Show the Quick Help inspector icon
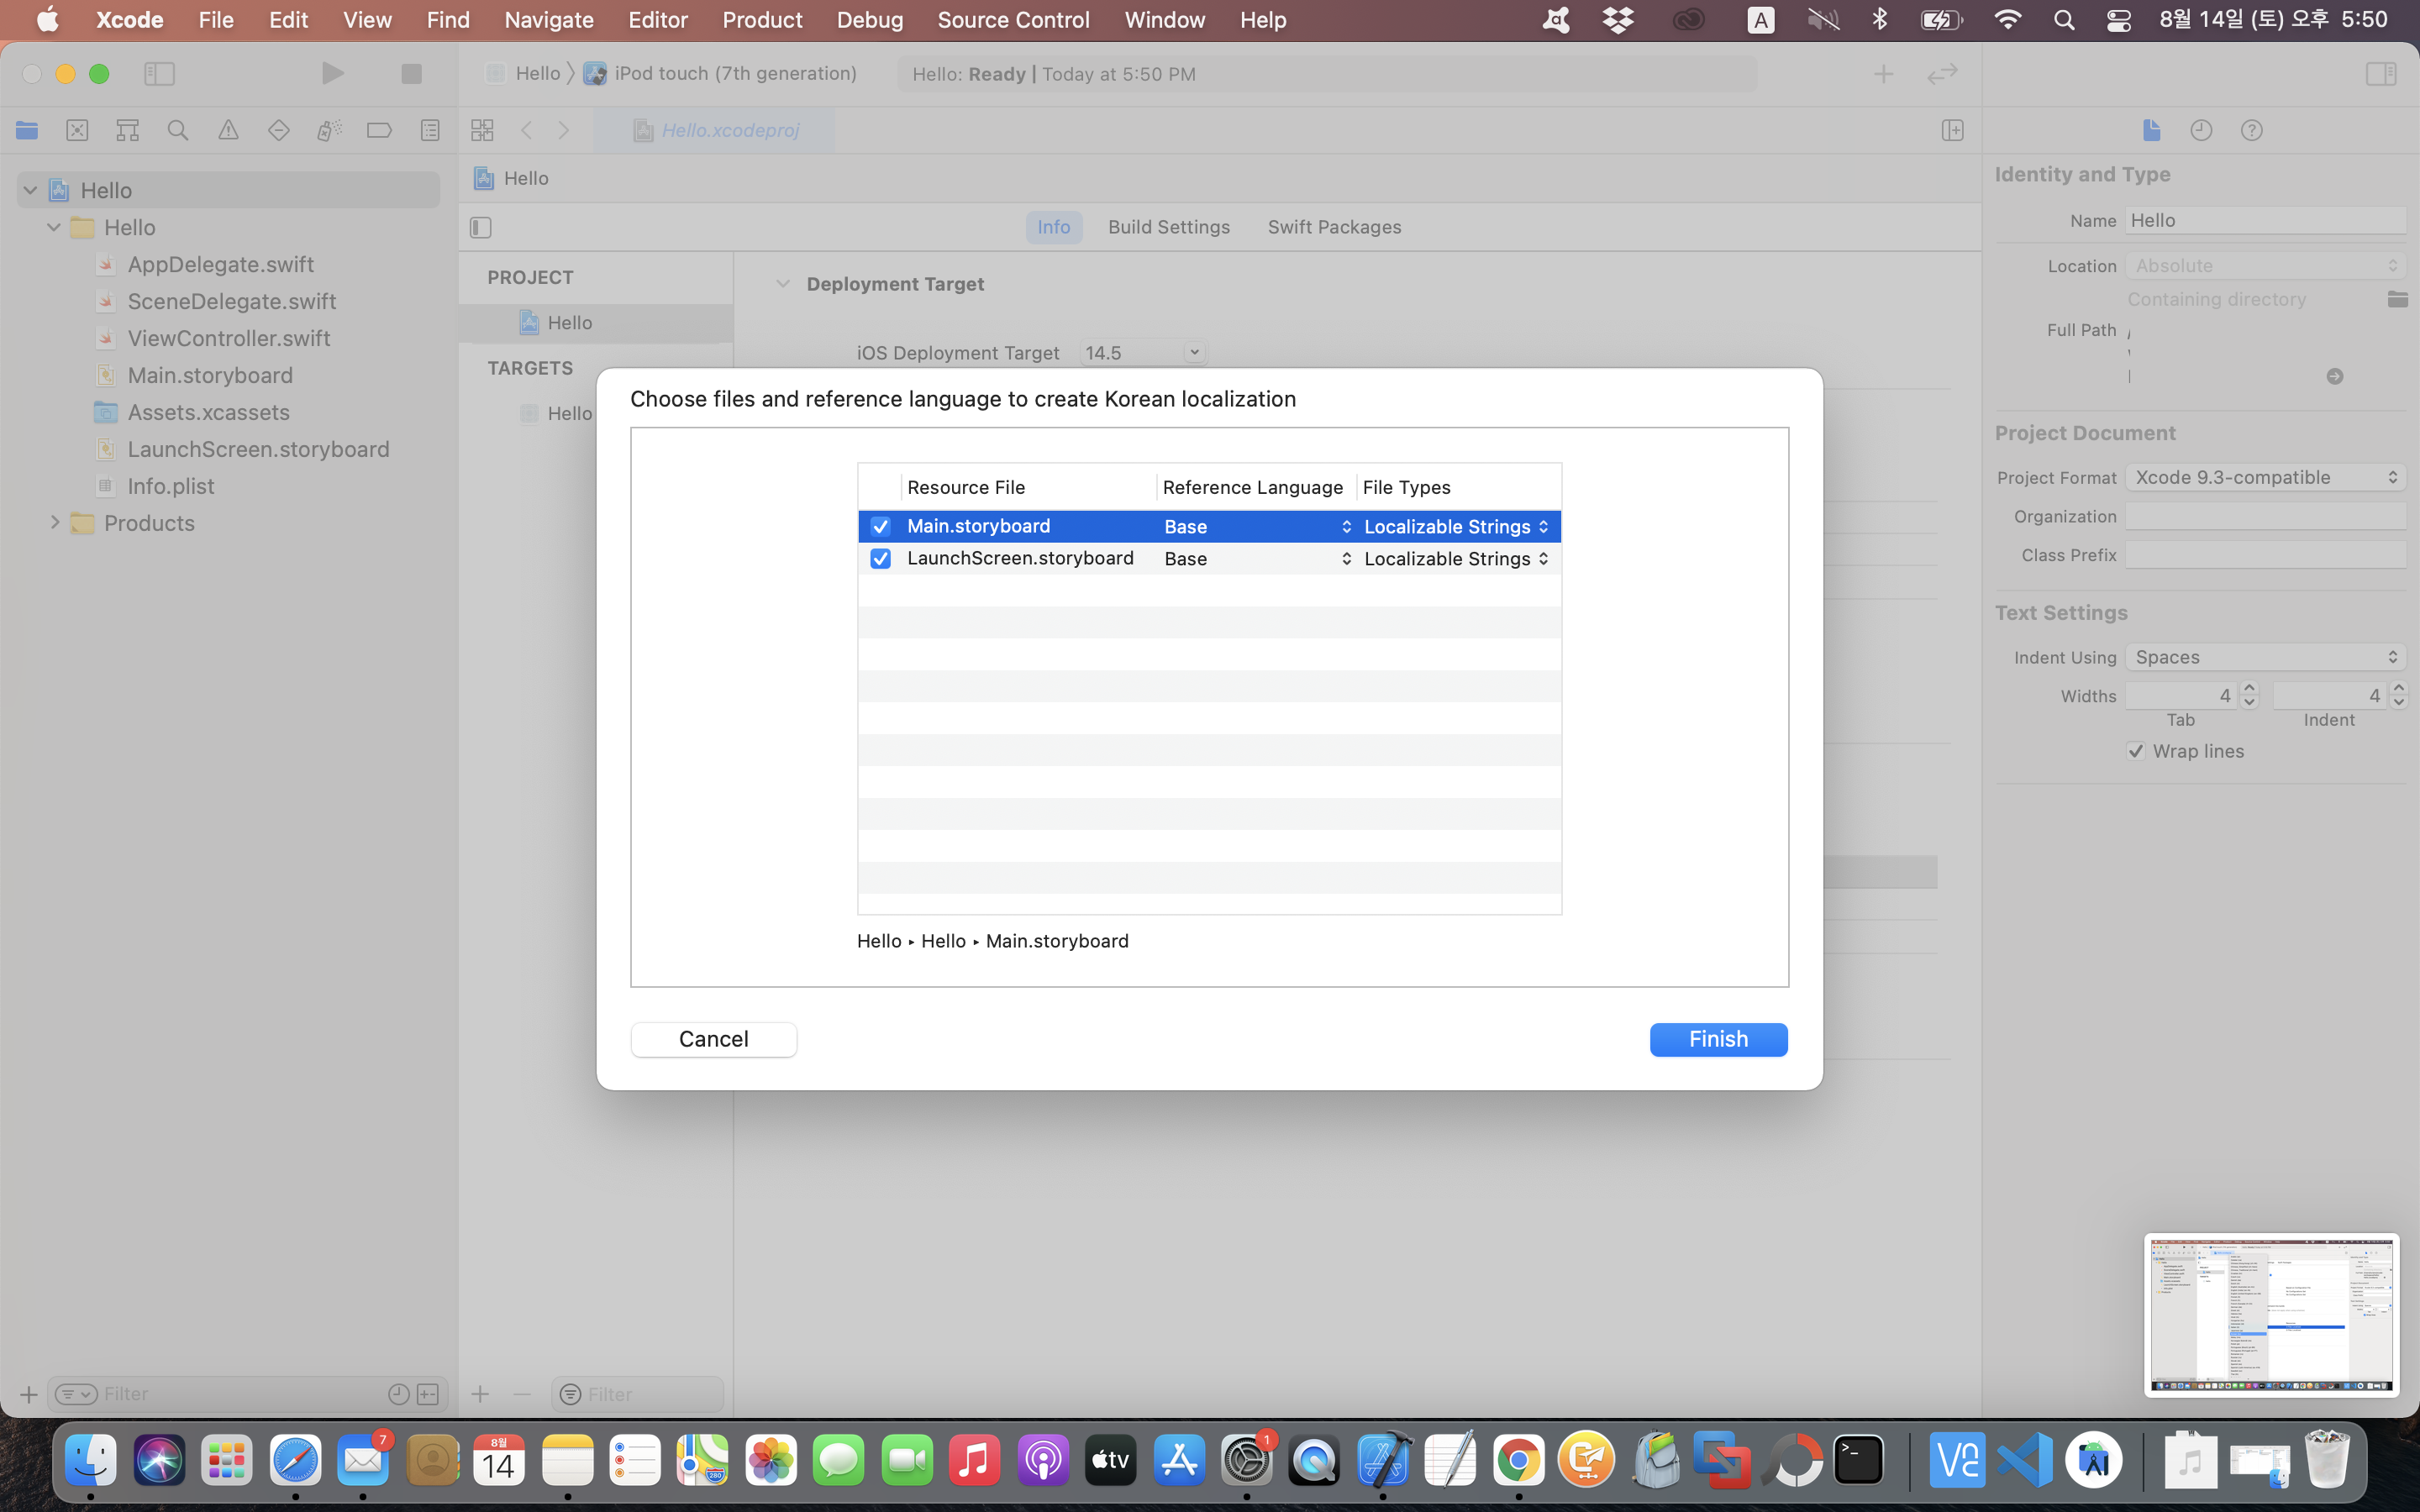The image size is (2420, 1512). [2251, 130]
